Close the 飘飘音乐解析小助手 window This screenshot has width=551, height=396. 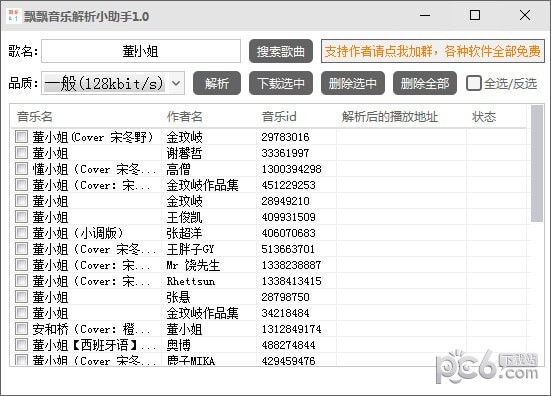525,15
